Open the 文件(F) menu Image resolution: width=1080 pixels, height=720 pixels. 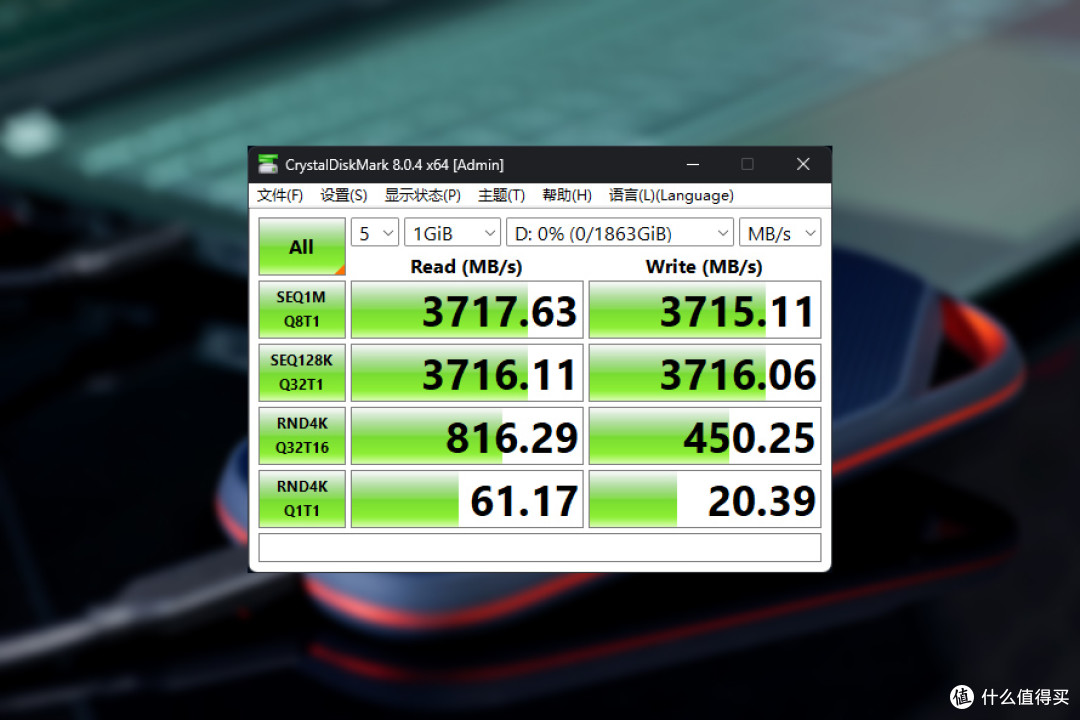[x=280, y=196]
